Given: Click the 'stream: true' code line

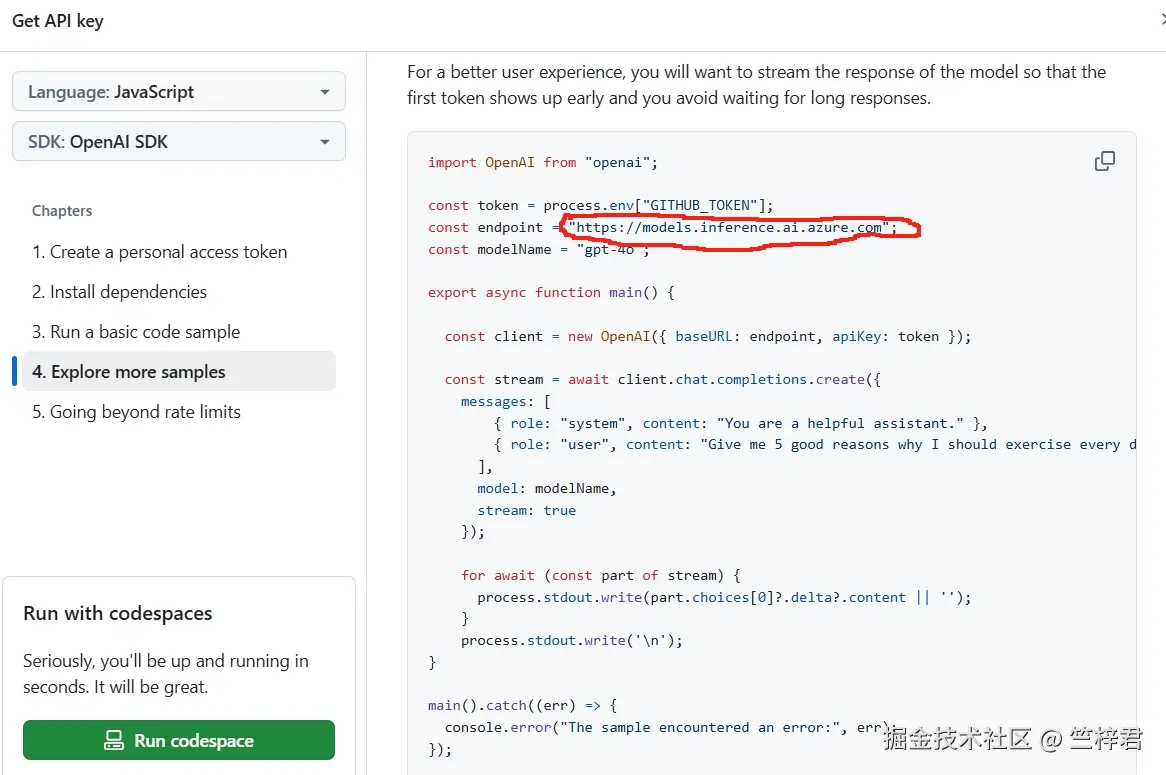Looking at the screenshot, I should (526, 510).
